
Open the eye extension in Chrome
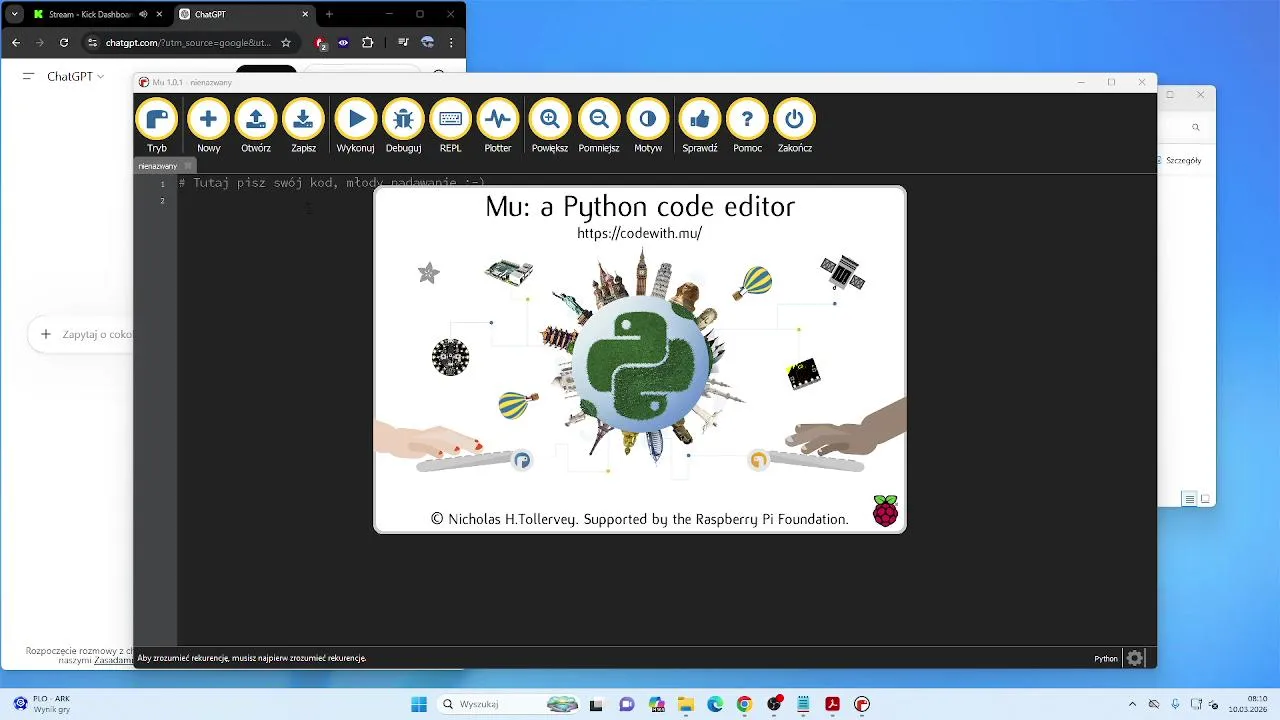[343, 43]
